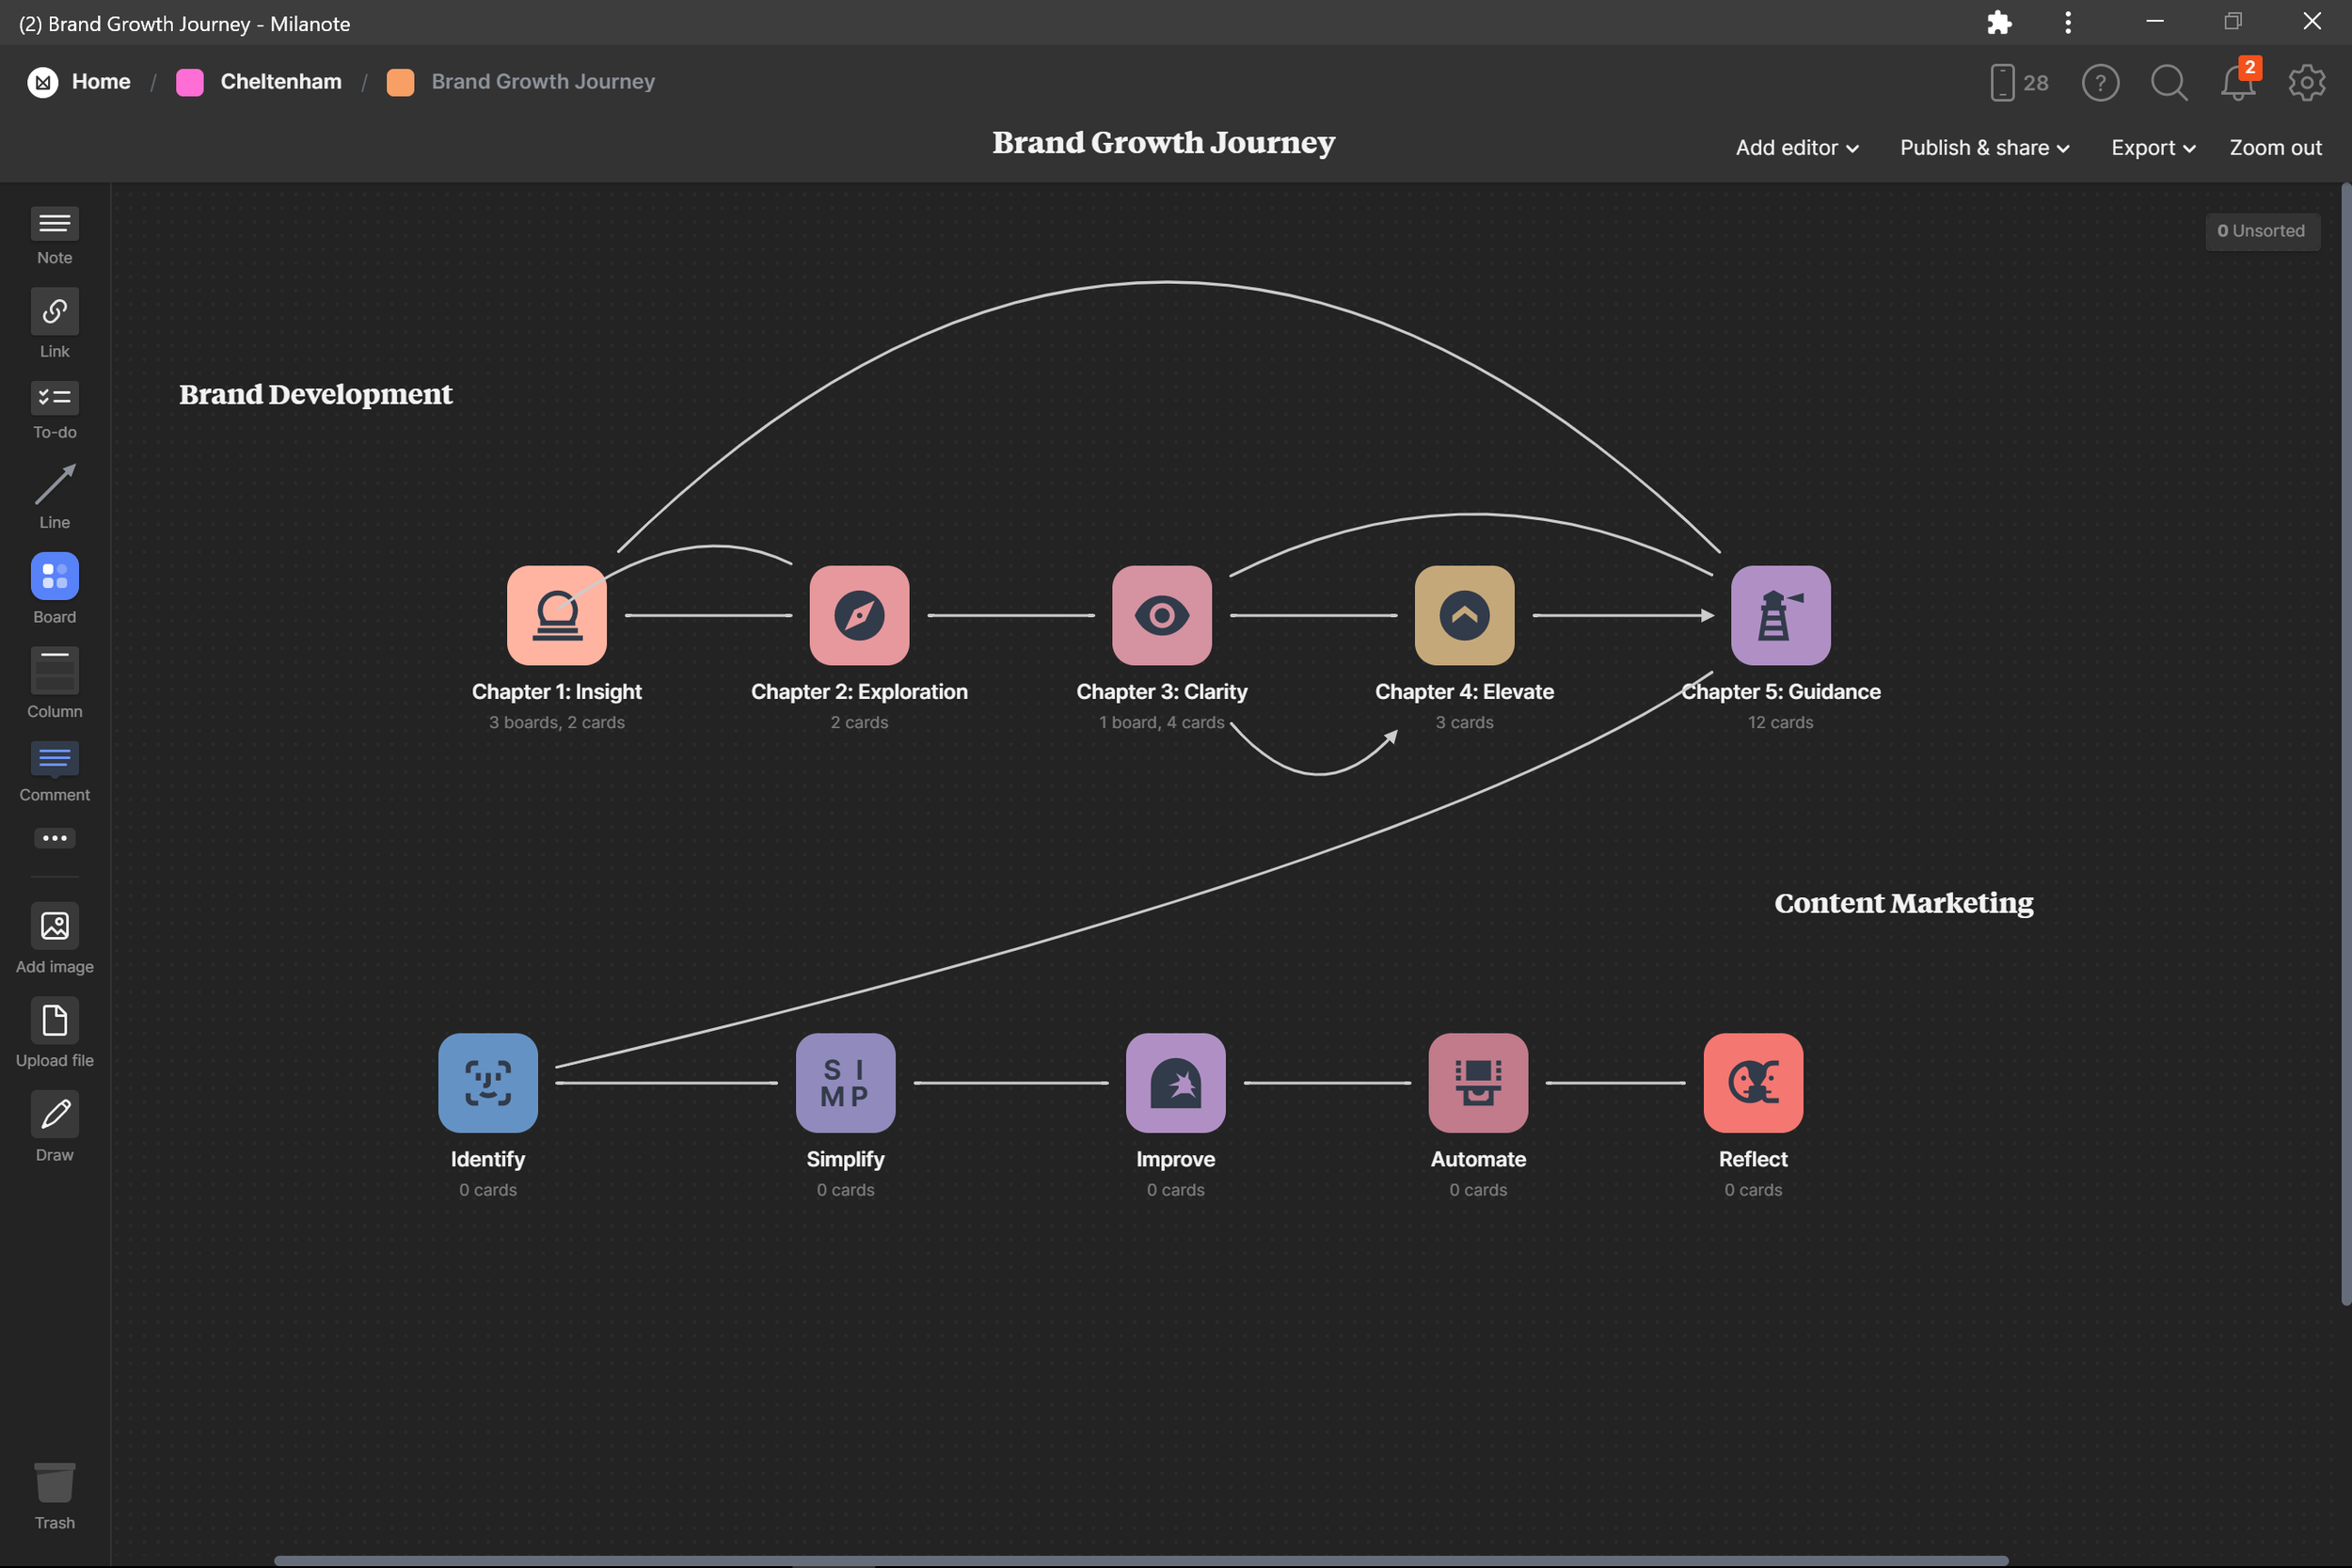This screenshot has width=2352, height=1568.
Task: Open the Publish & share dropdown
Action: 1984,148
